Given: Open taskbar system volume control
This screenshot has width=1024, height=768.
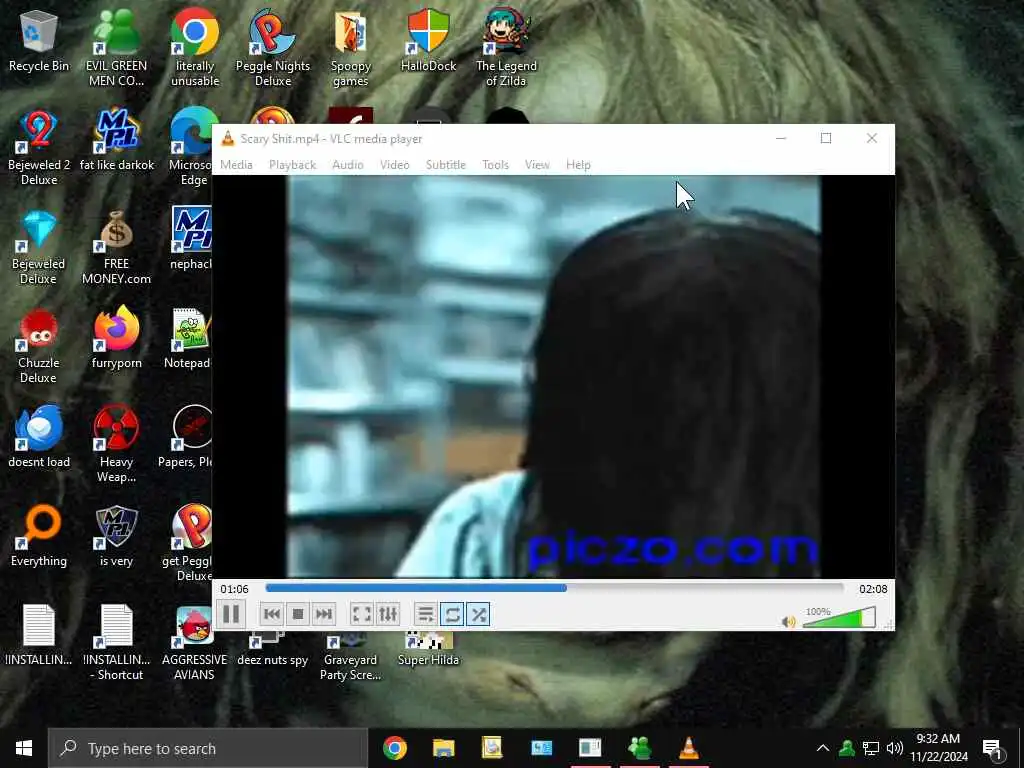Looking at the screenshot, I should (x=895, y=748).
